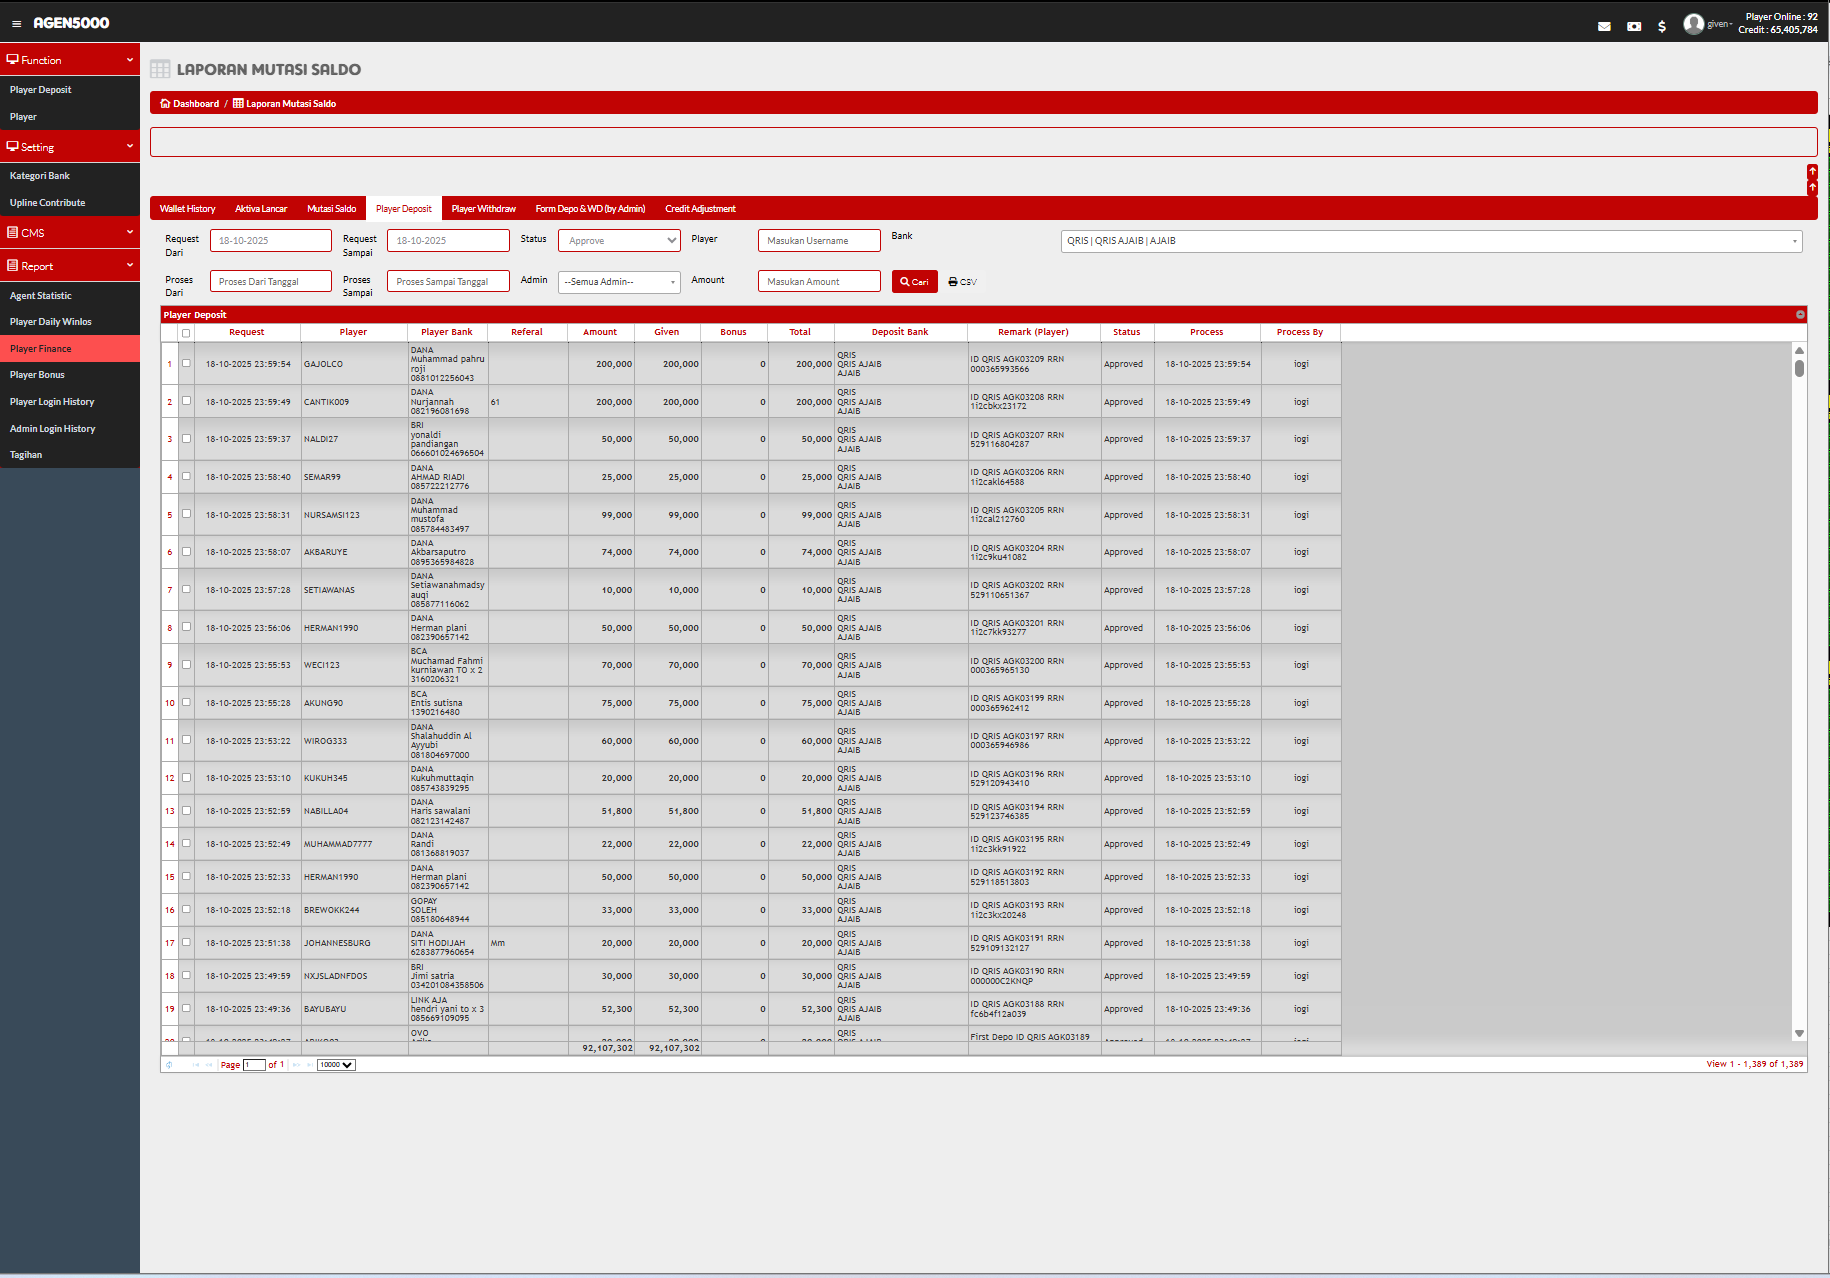1830x1278 pixels.
Task: Check the row checkbox for GAJOLCO
Action: click(186, 363)
